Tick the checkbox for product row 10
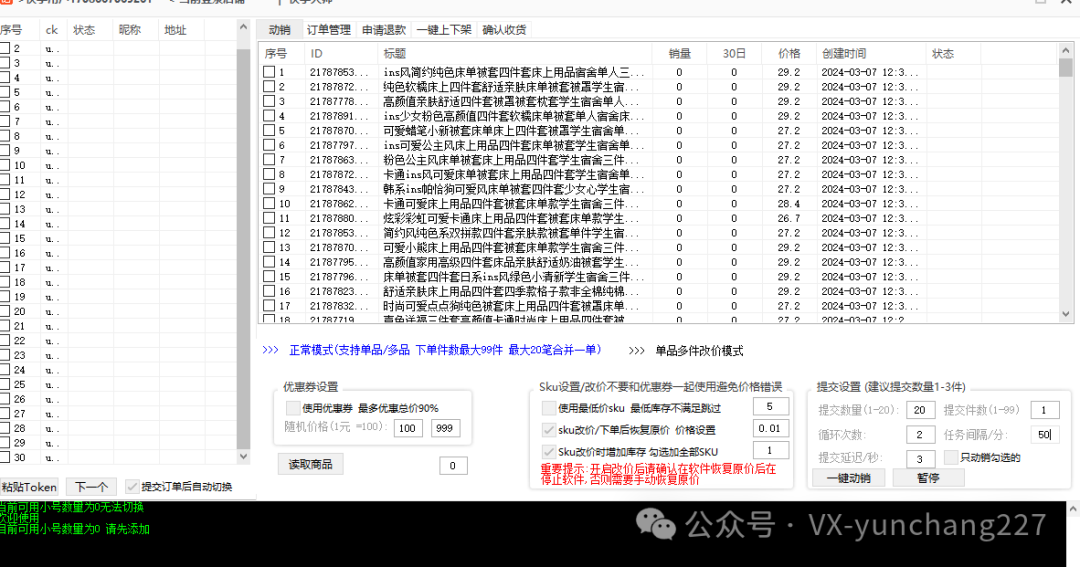 (269, 203)
